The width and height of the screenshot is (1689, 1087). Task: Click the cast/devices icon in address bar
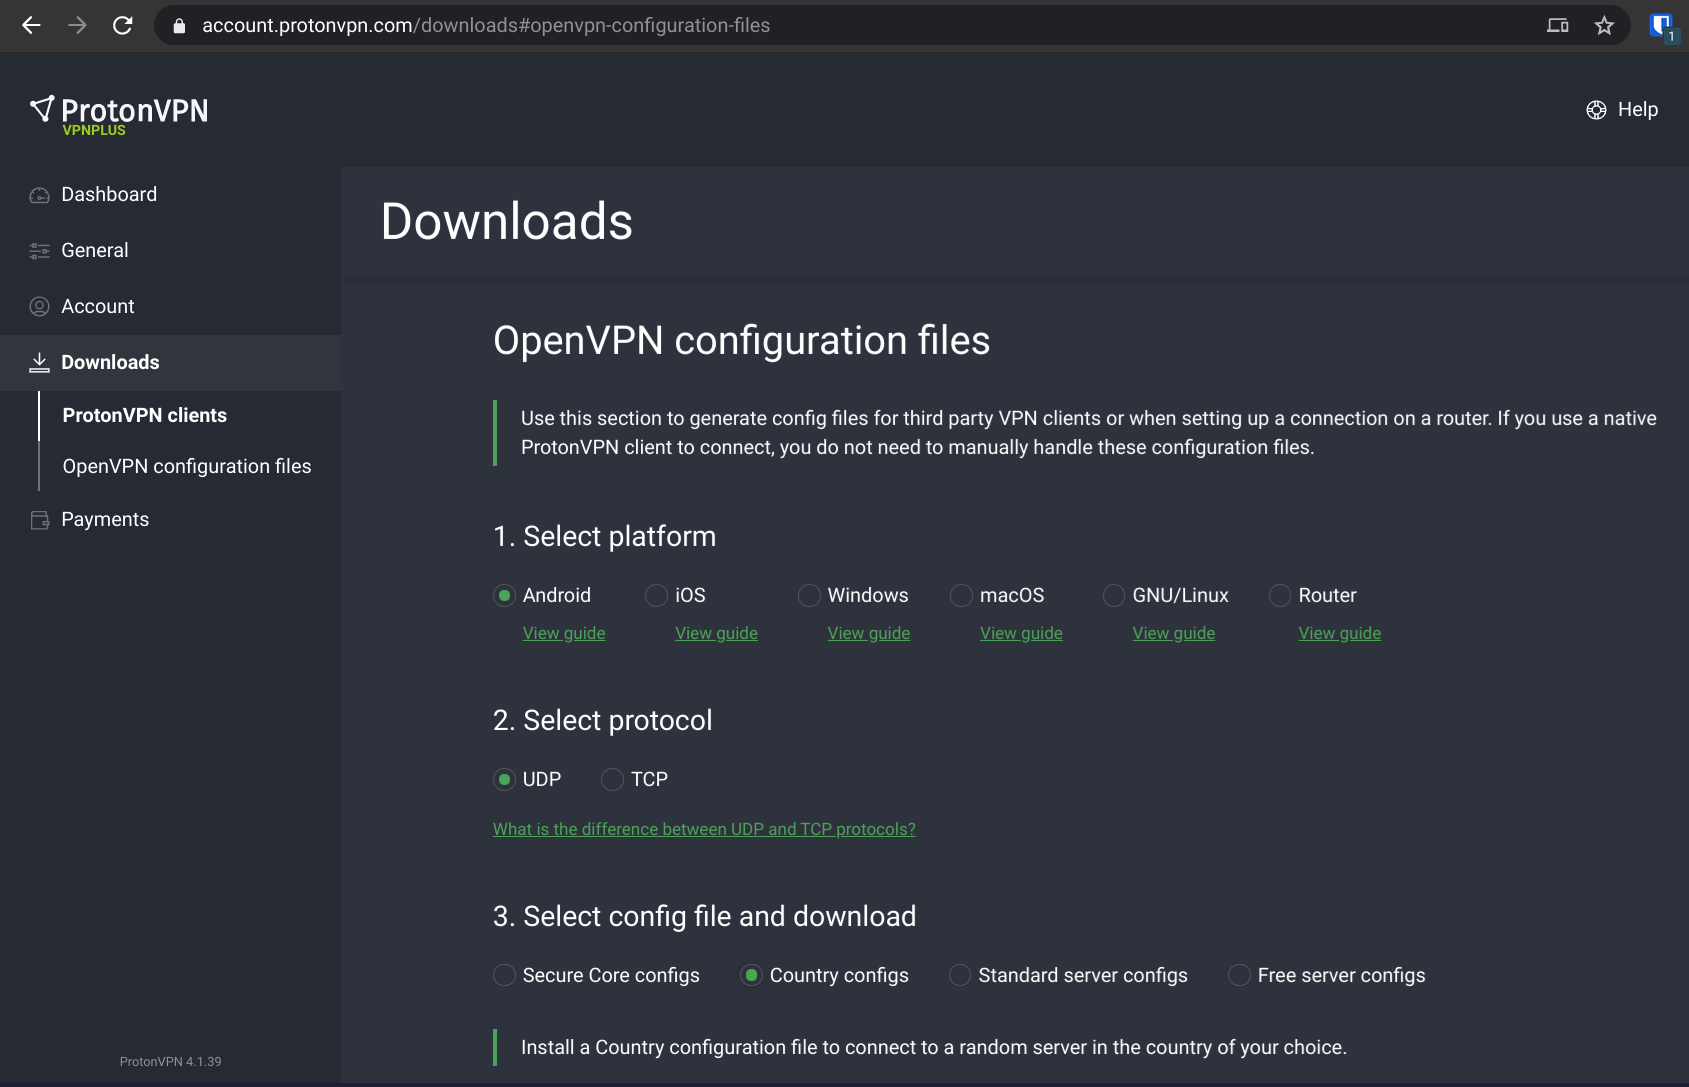pyautogui.click(x=1558, y=26)
